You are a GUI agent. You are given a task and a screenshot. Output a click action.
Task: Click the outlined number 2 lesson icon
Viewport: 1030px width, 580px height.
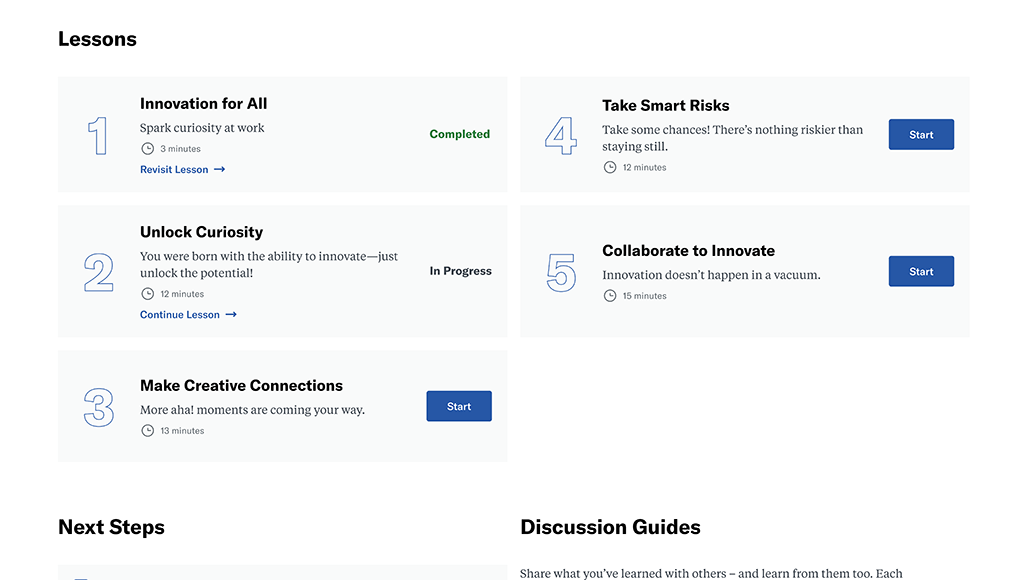pyautogui.click(x=99, y=272)
